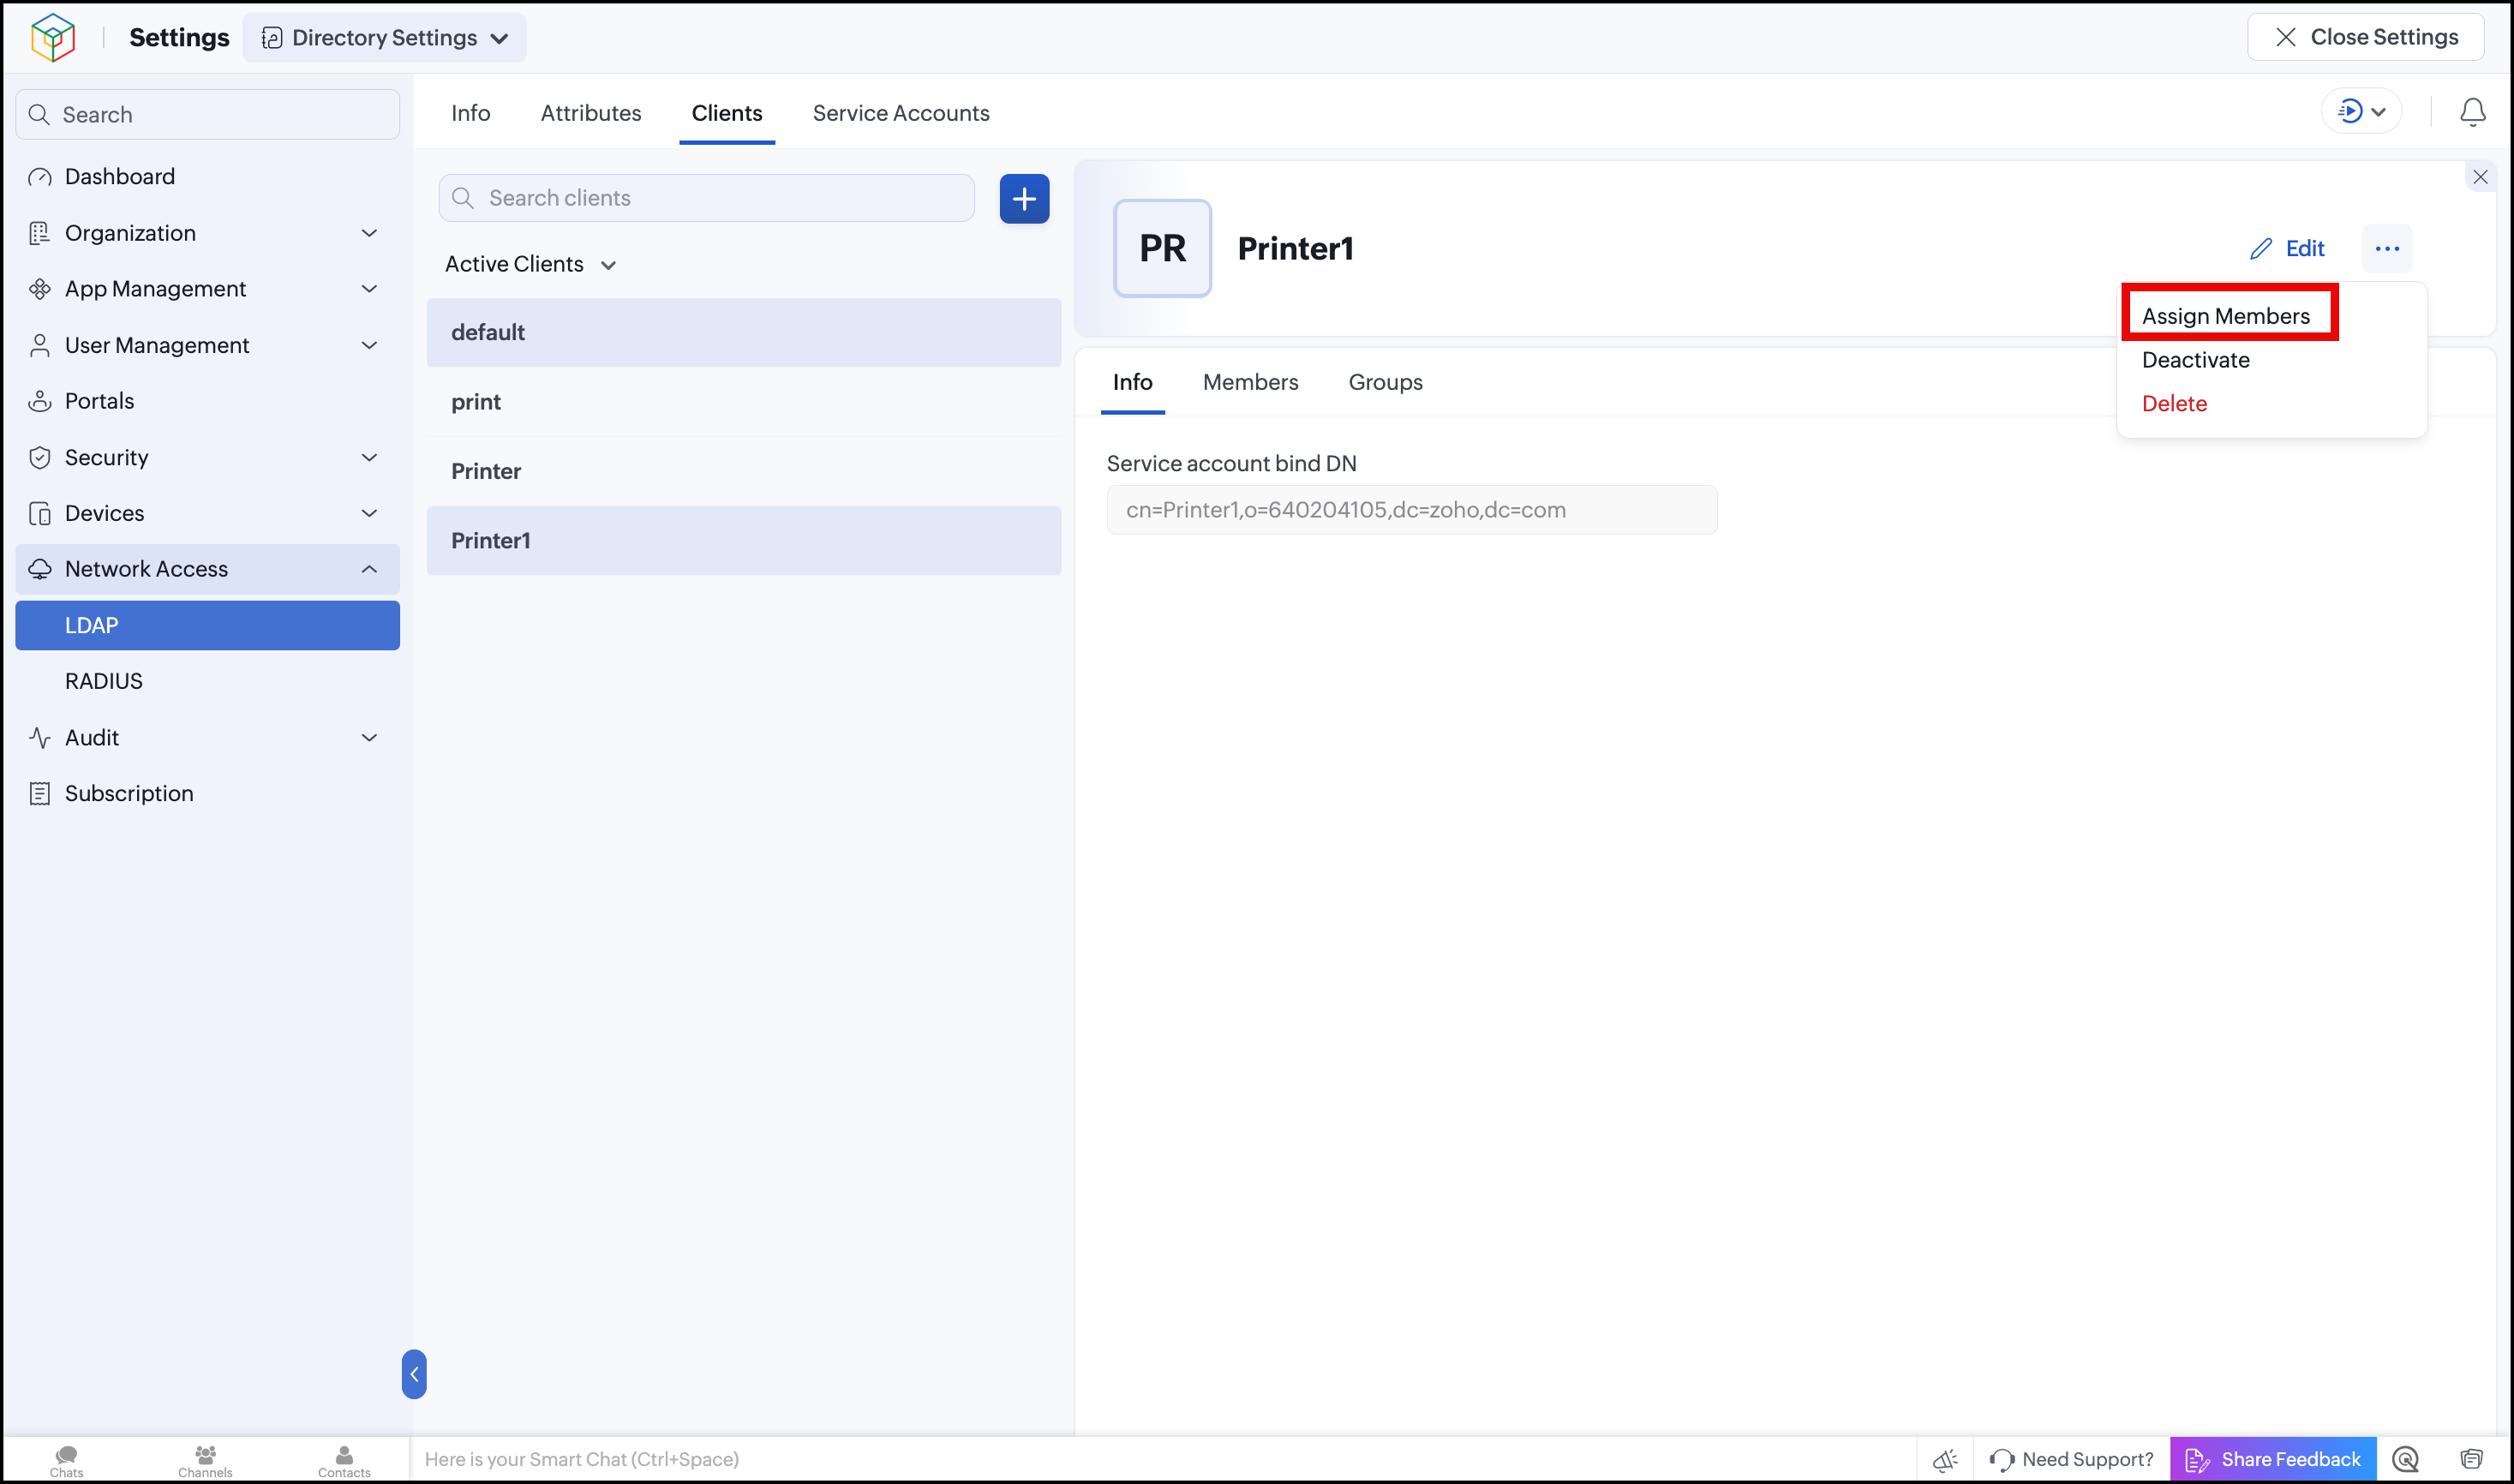Close the Printer1 detail panel
The image size is (2514, 1484).
pyautogui.click(x=2480, y=177)
